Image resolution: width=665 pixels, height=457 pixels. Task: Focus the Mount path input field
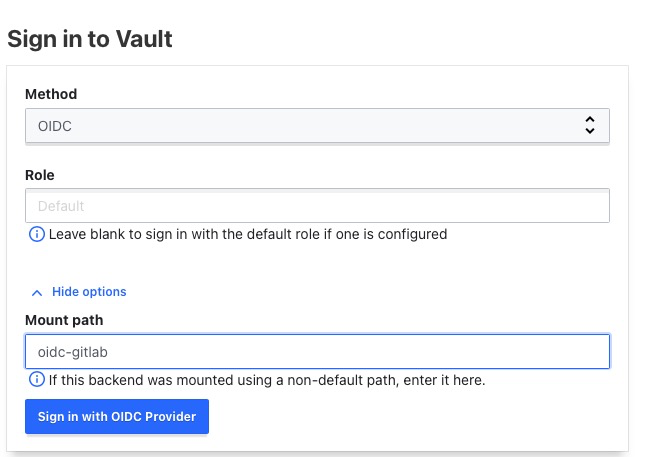click(317, 351)
